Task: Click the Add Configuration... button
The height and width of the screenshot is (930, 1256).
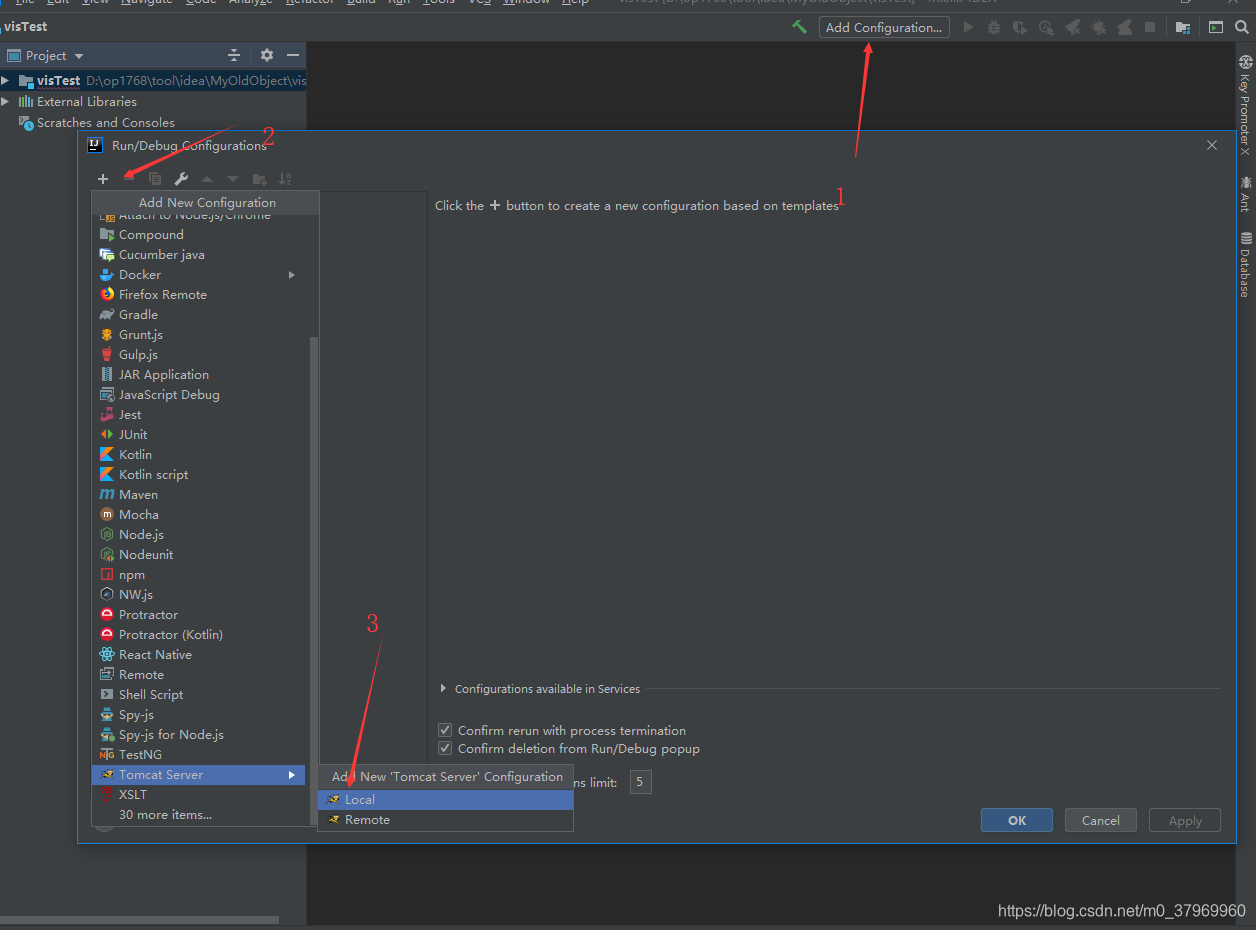Action: pyautogui.click(x=884, y=27)
